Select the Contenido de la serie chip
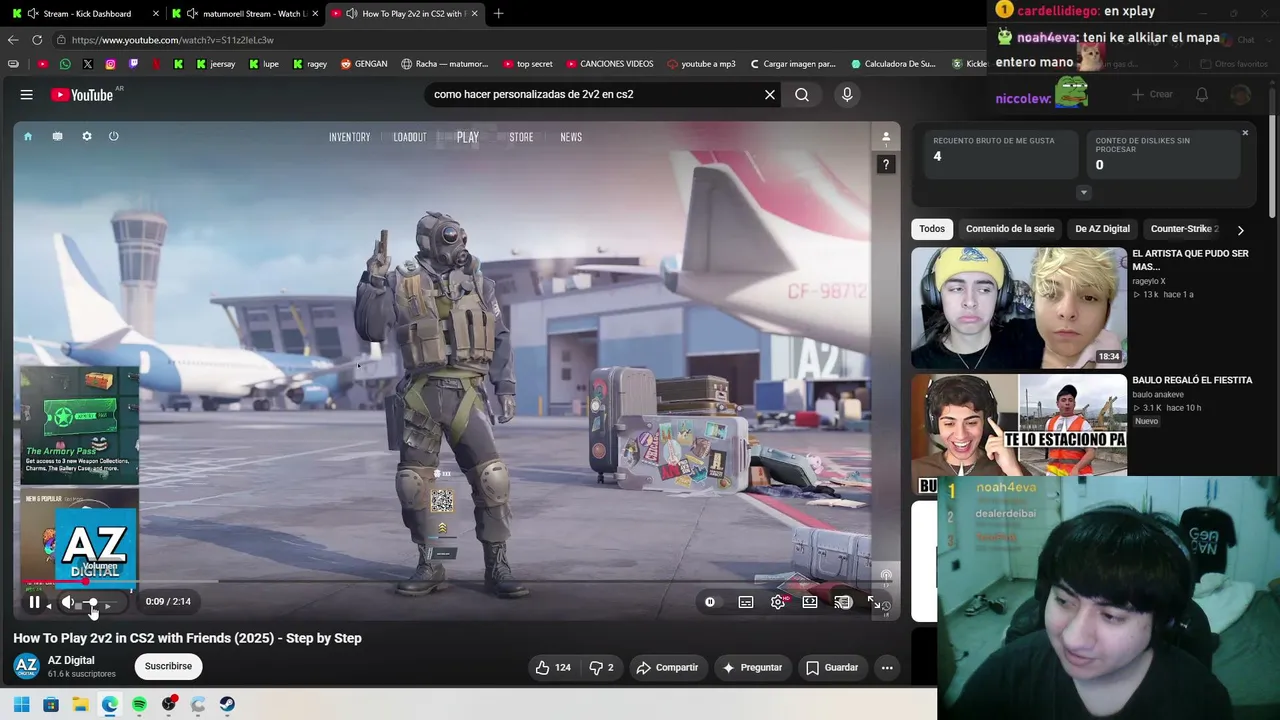The image size is (1280, 720). (1010, 229)
